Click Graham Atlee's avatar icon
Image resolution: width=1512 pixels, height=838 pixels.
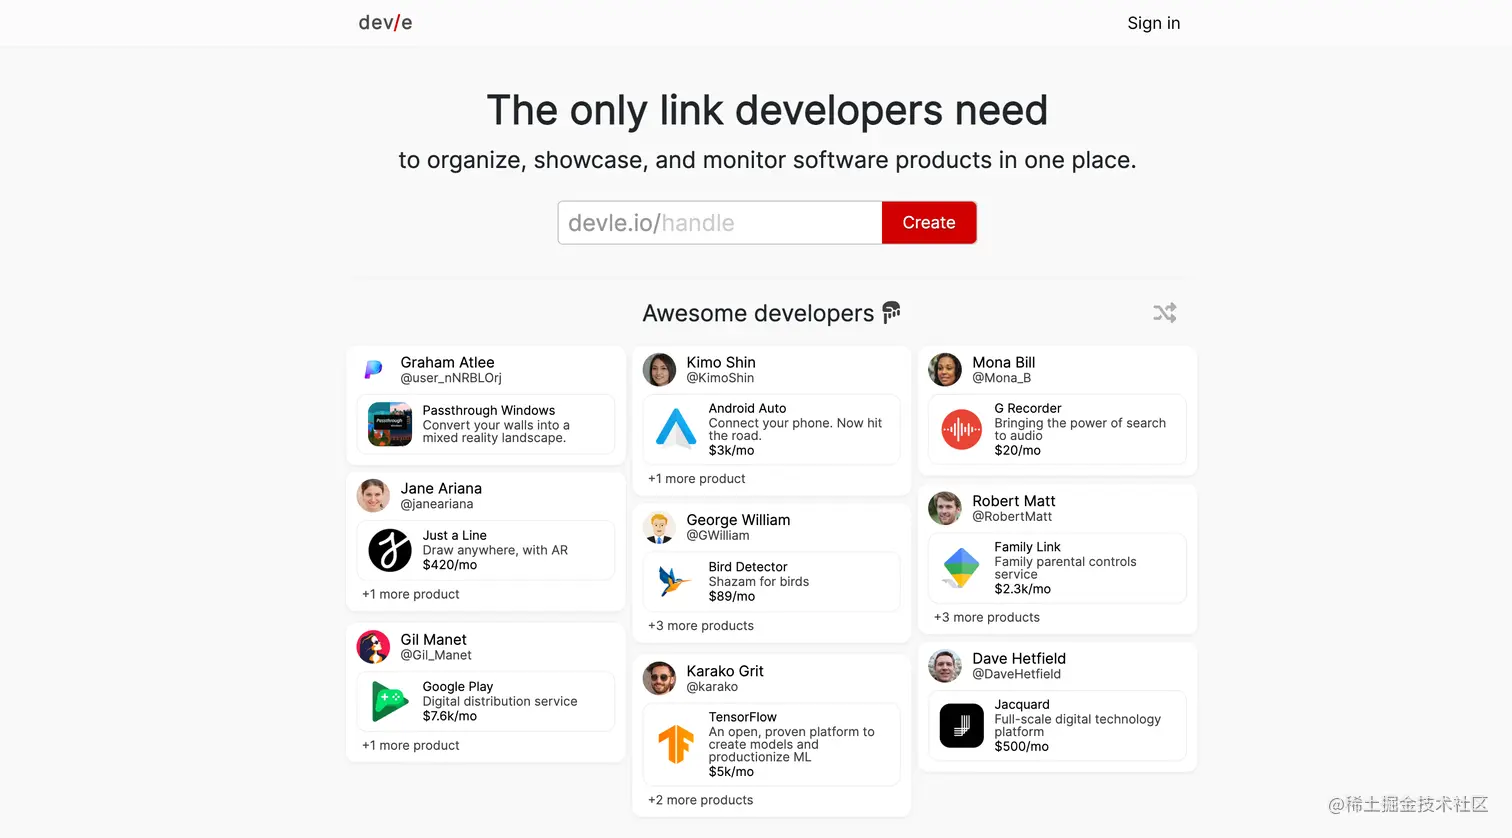(373, 369)
